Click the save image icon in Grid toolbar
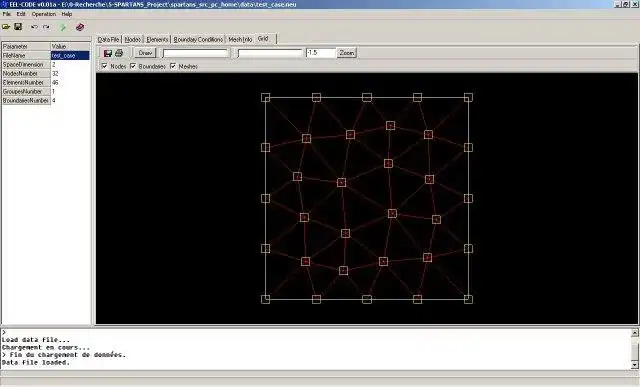The image size is (640, 387). pos(108,53)
